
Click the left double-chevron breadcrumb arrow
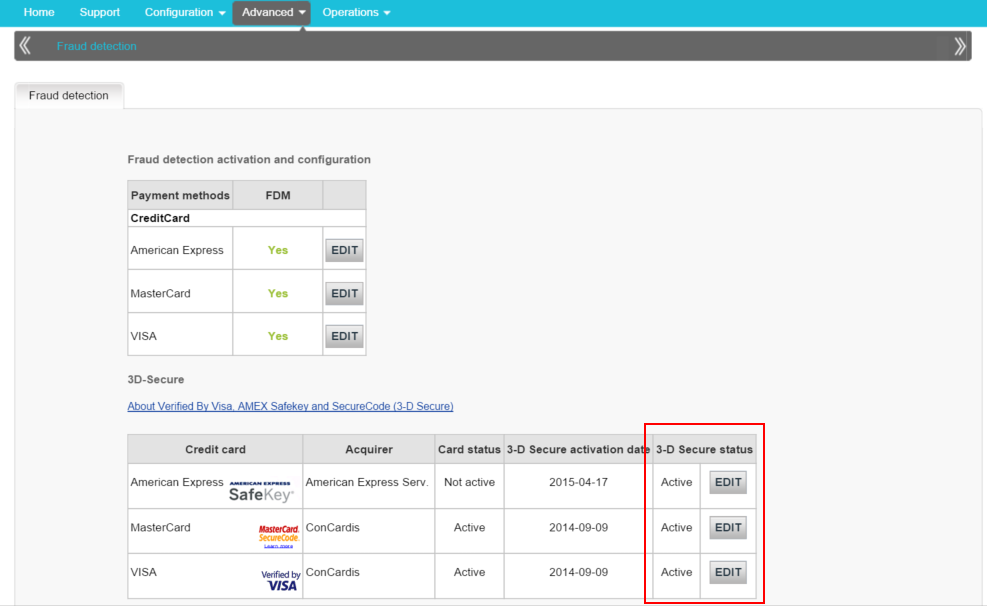pos(25,46)
